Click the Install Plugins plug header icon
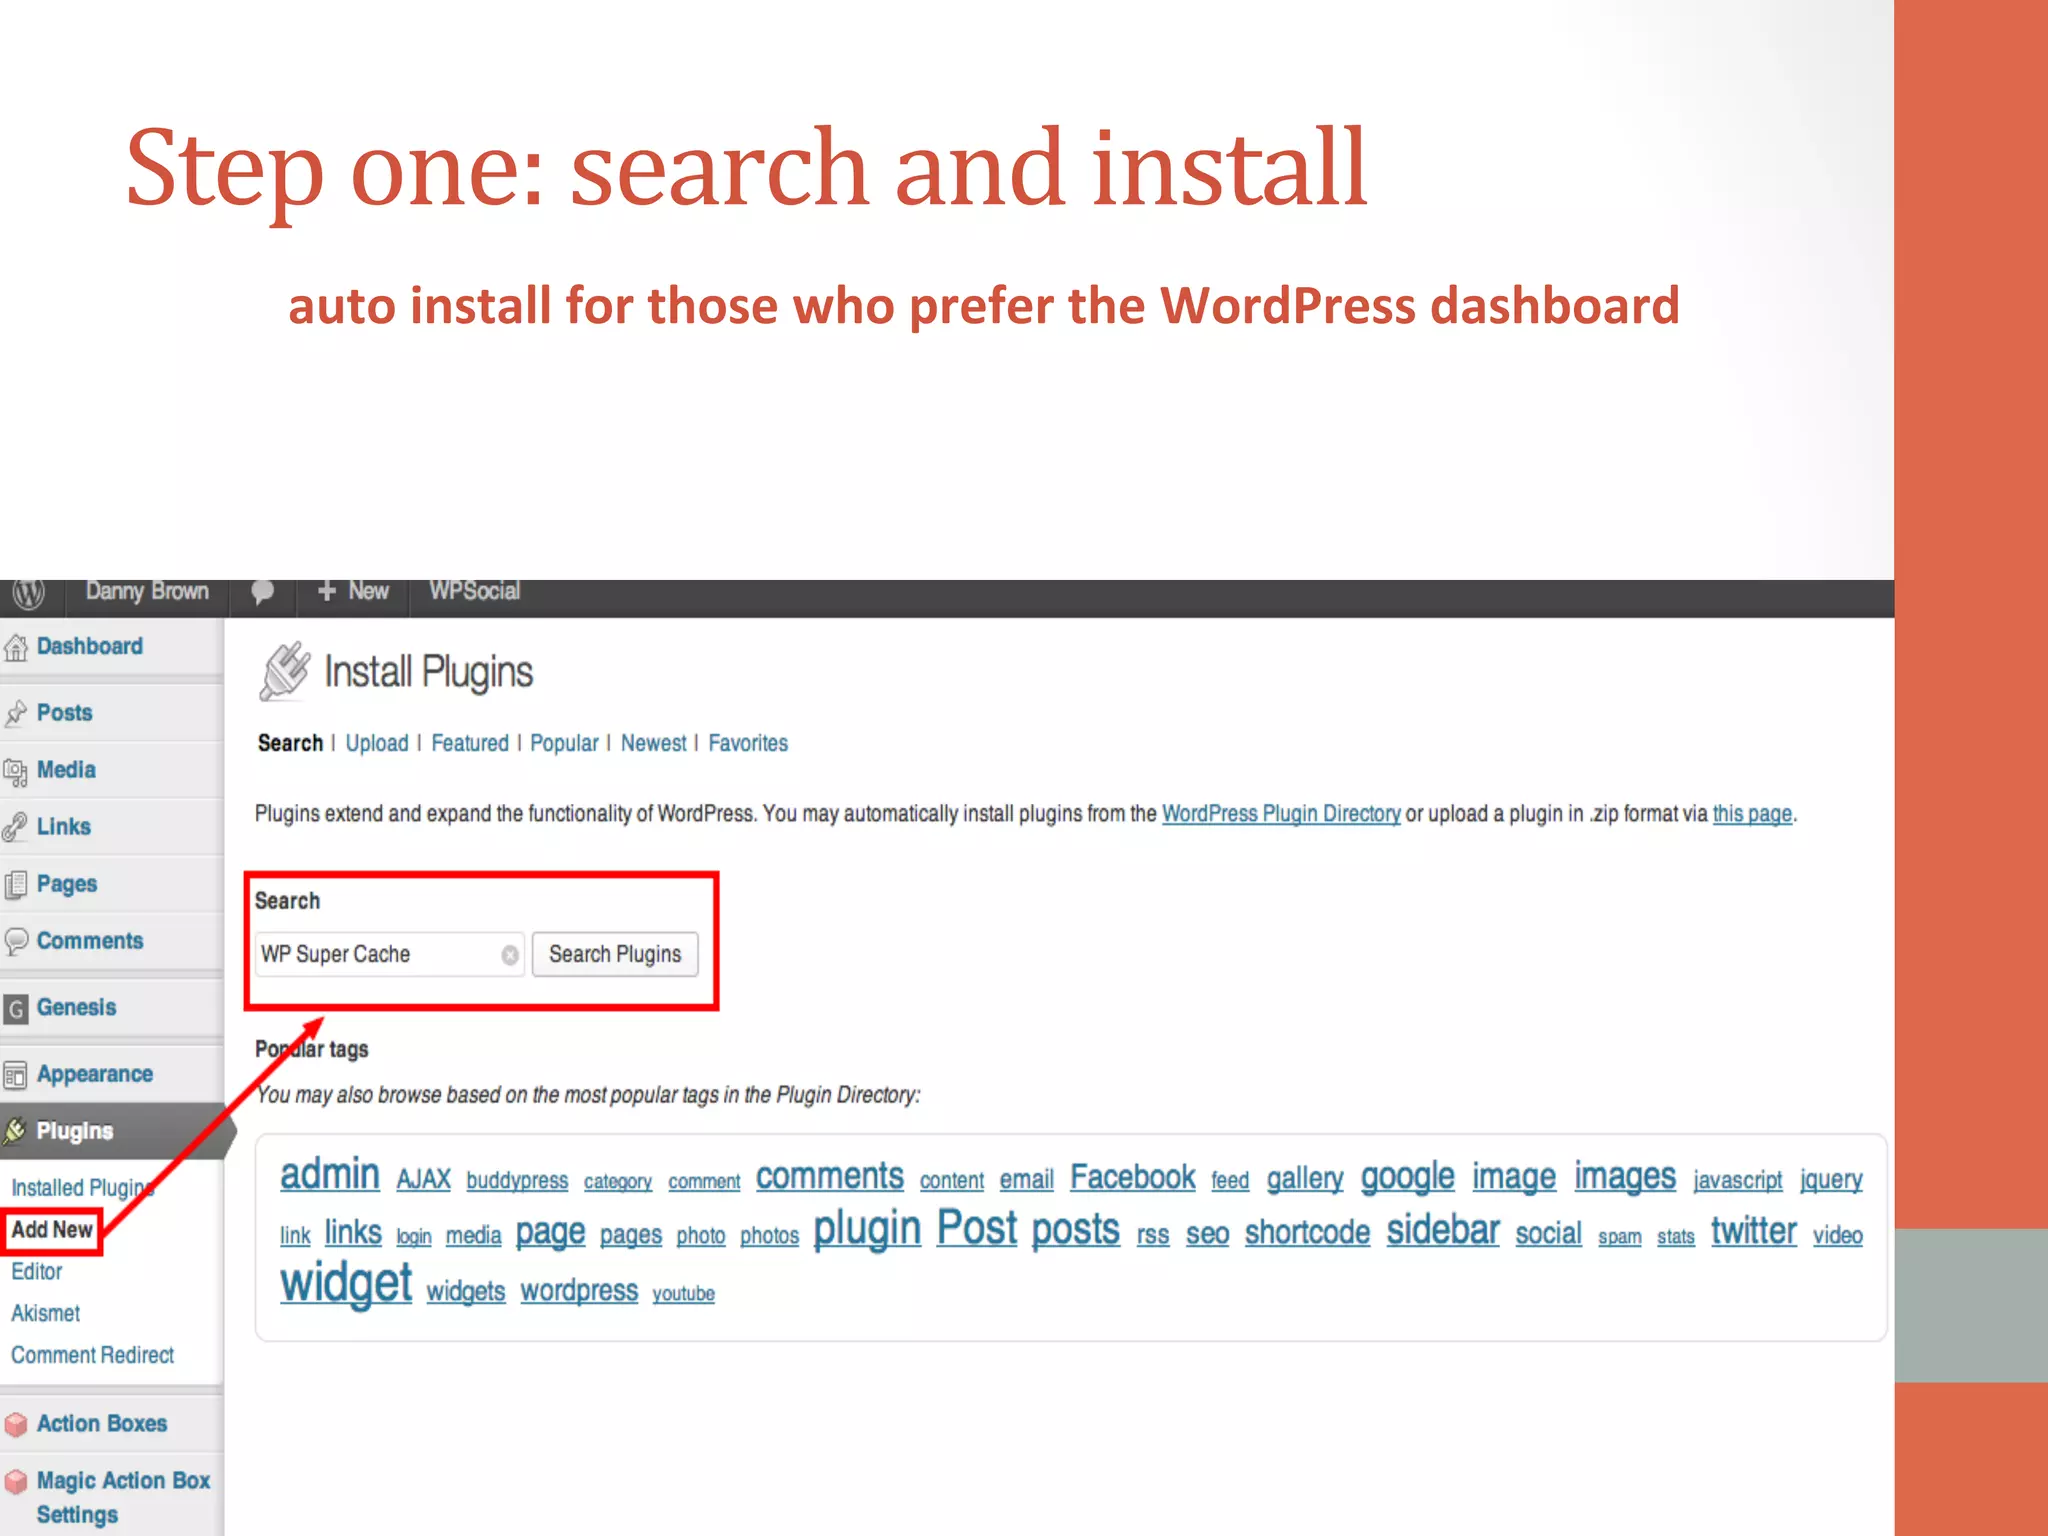2048x1536 pixels. [285, 671]
